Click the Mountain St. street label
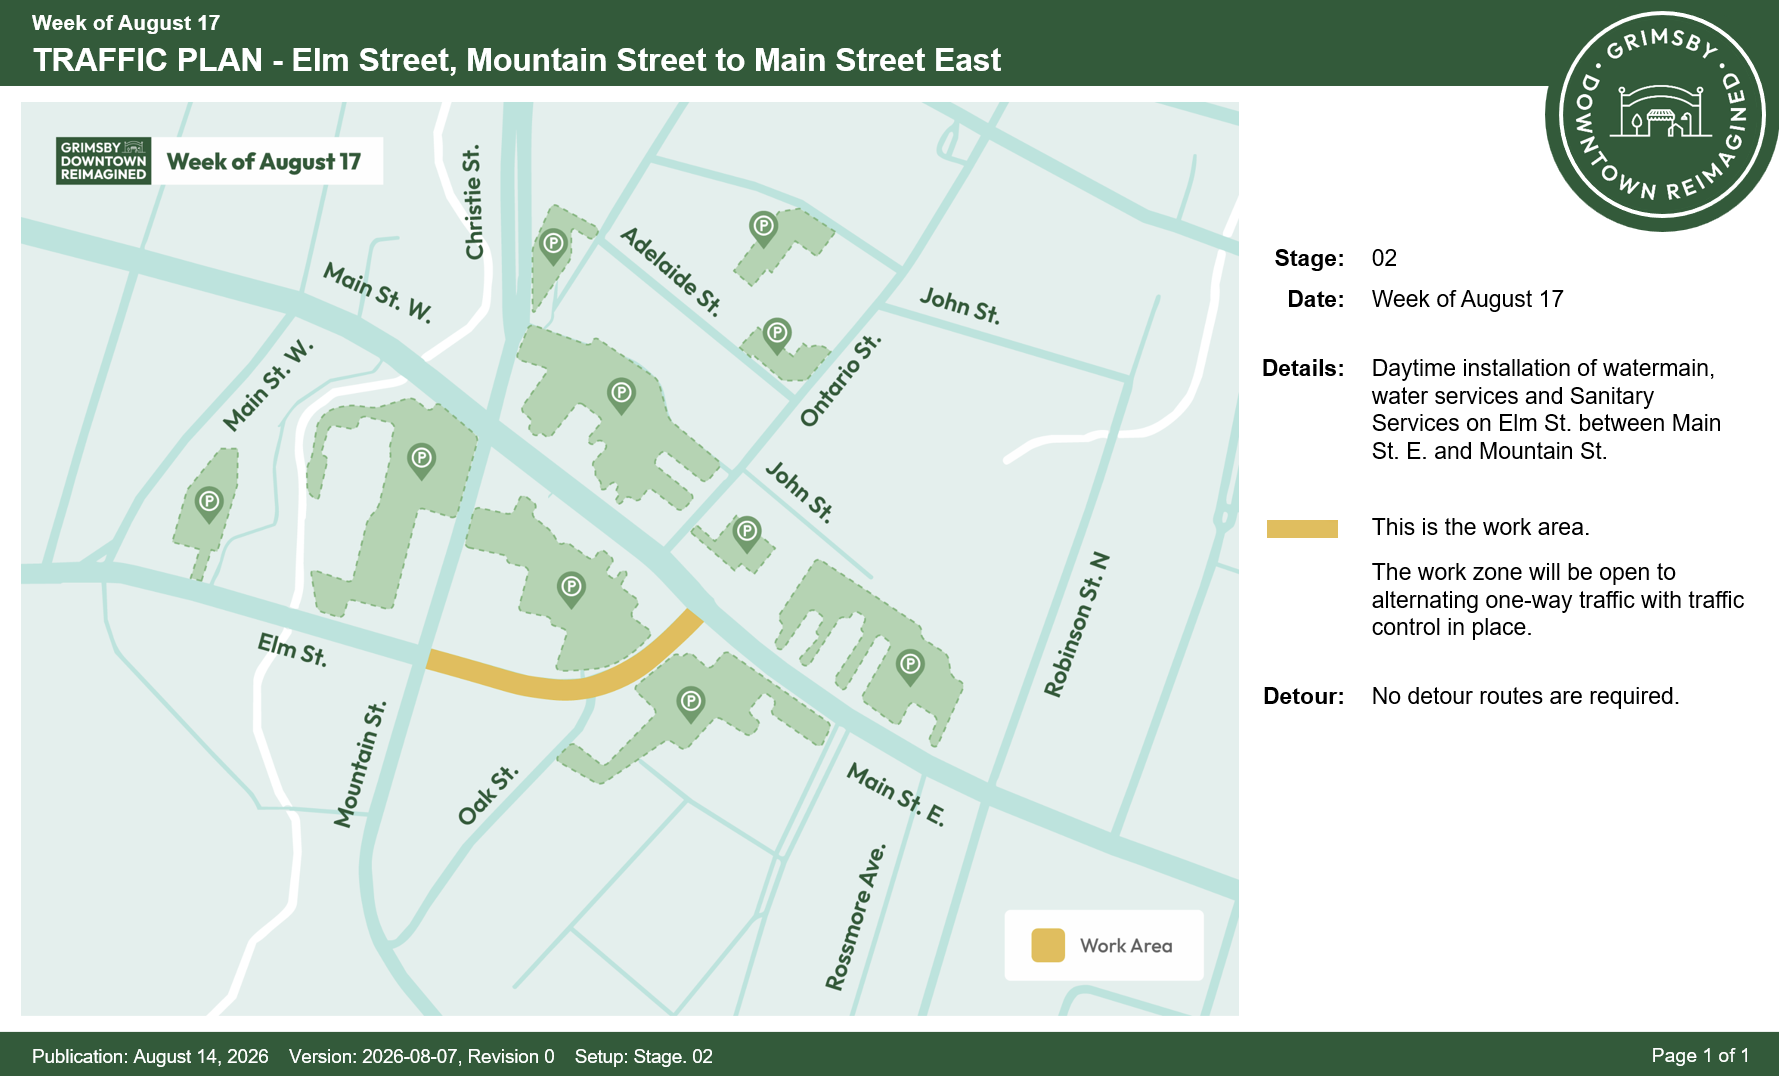Viewport: 1779px width, 1076px height. pos(360,764)
